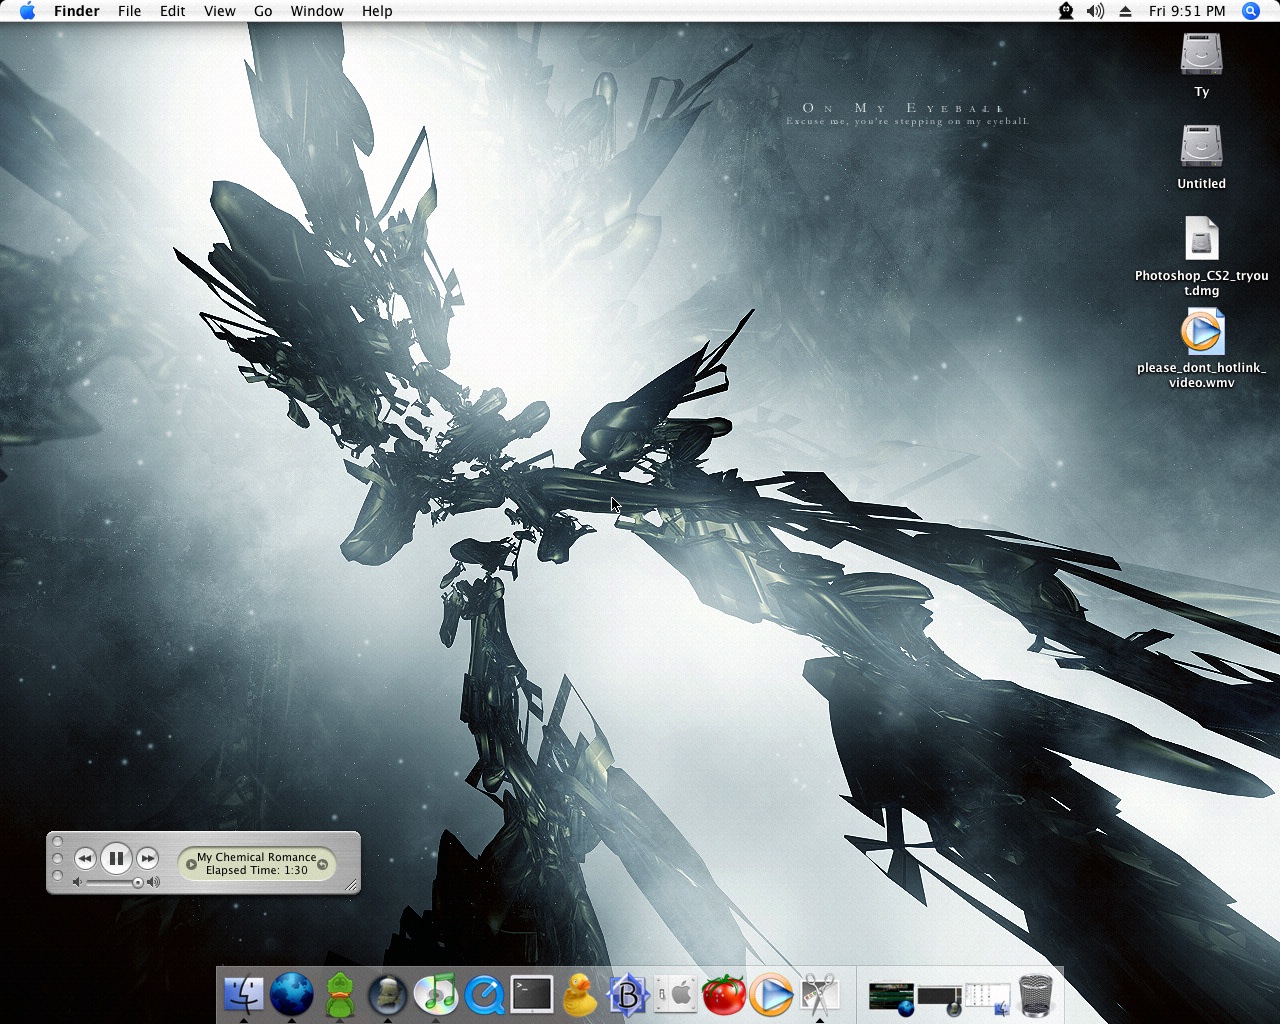This screenshot has height=1024, width=1280.
Task: Open the menu bar volume control
Action: coord(1095,11)
